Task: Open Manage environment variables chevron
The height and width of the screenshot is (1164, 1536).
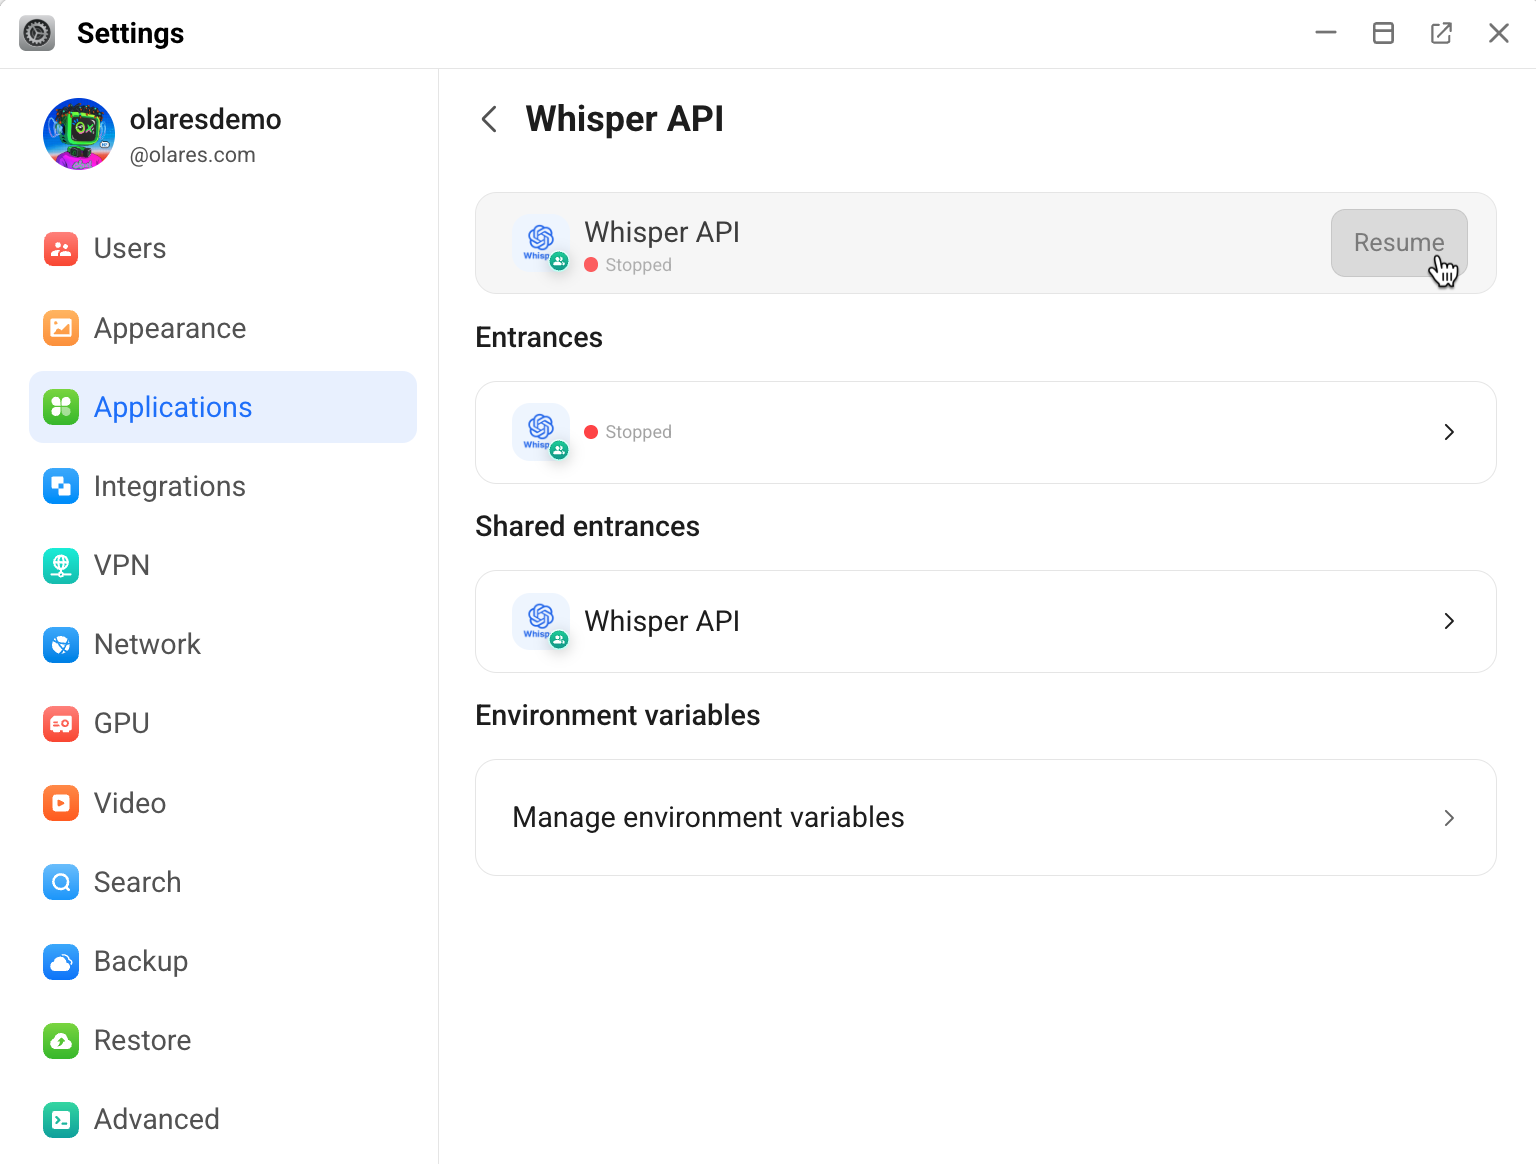Action: [x=1449, y=818]
